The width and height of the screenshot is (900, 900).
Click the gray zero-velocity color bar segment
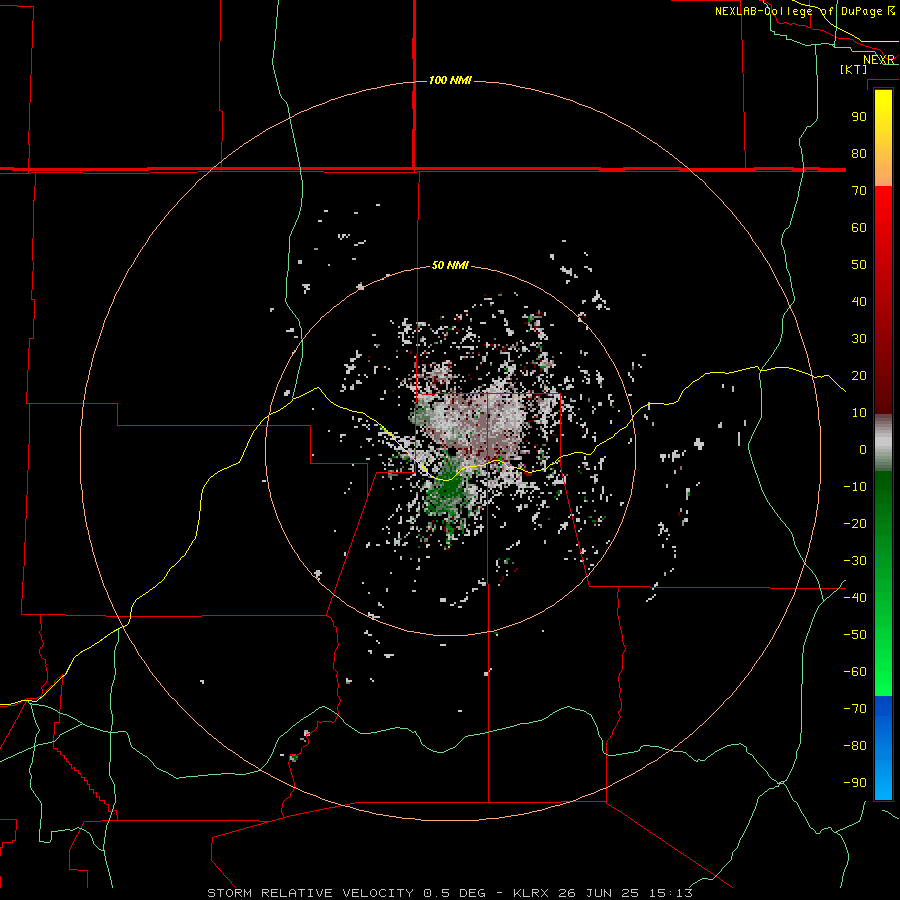[x=883, y=444]
